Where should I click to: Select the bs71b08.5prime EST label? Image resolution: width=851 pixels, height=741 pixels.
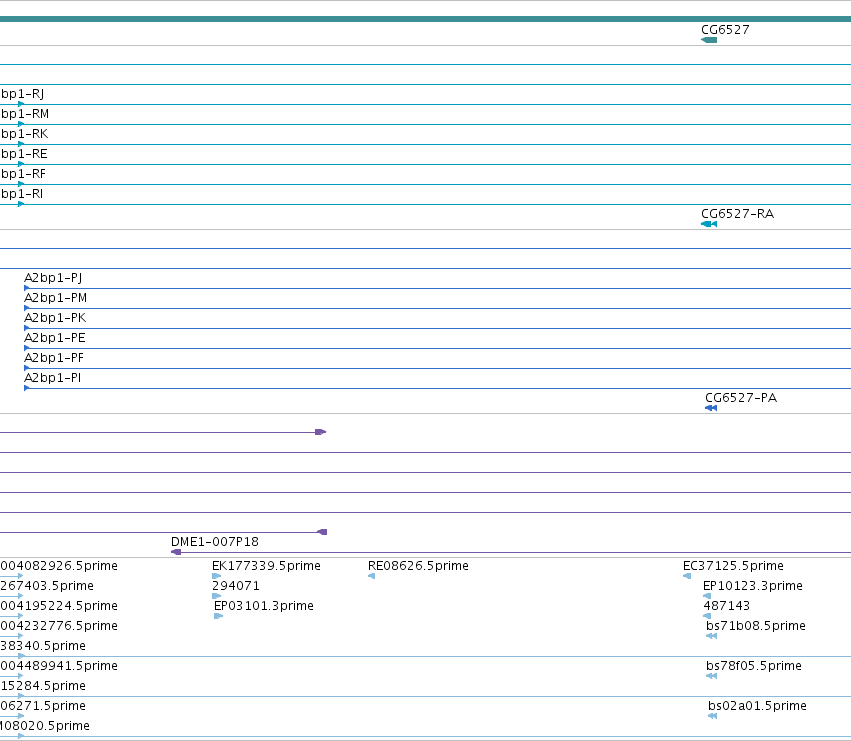coord(755,626)
